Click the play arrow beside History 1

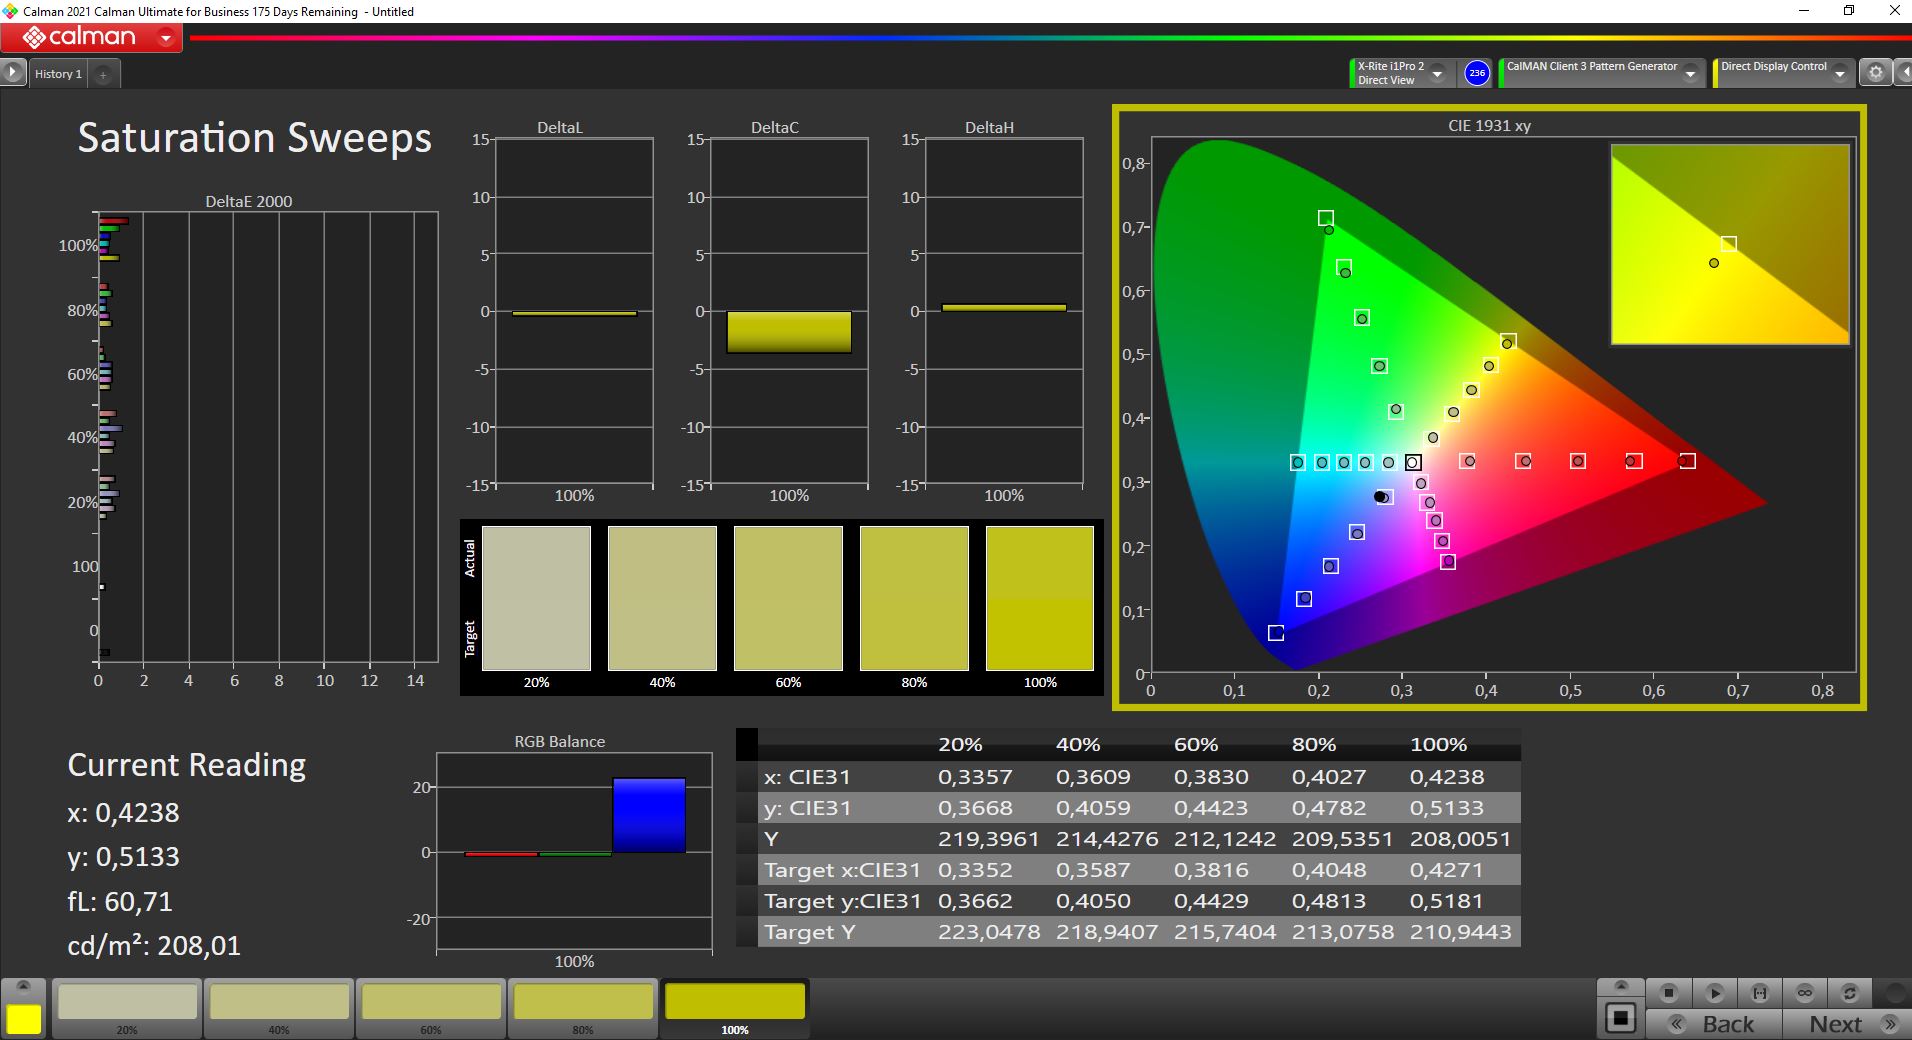pos(13,73)
